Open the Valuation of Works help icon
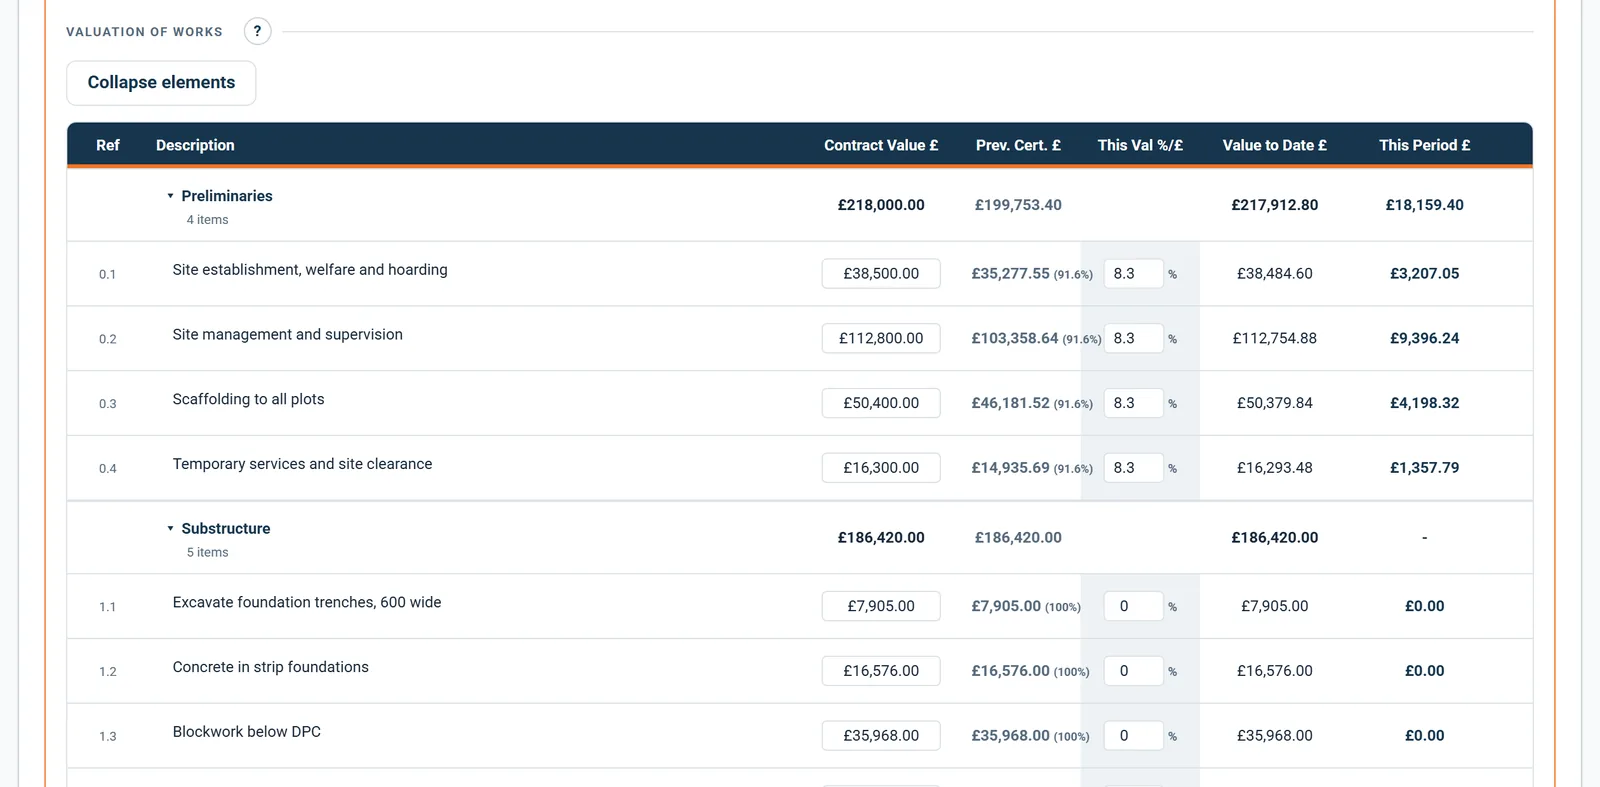 click(x=257, y=31)
